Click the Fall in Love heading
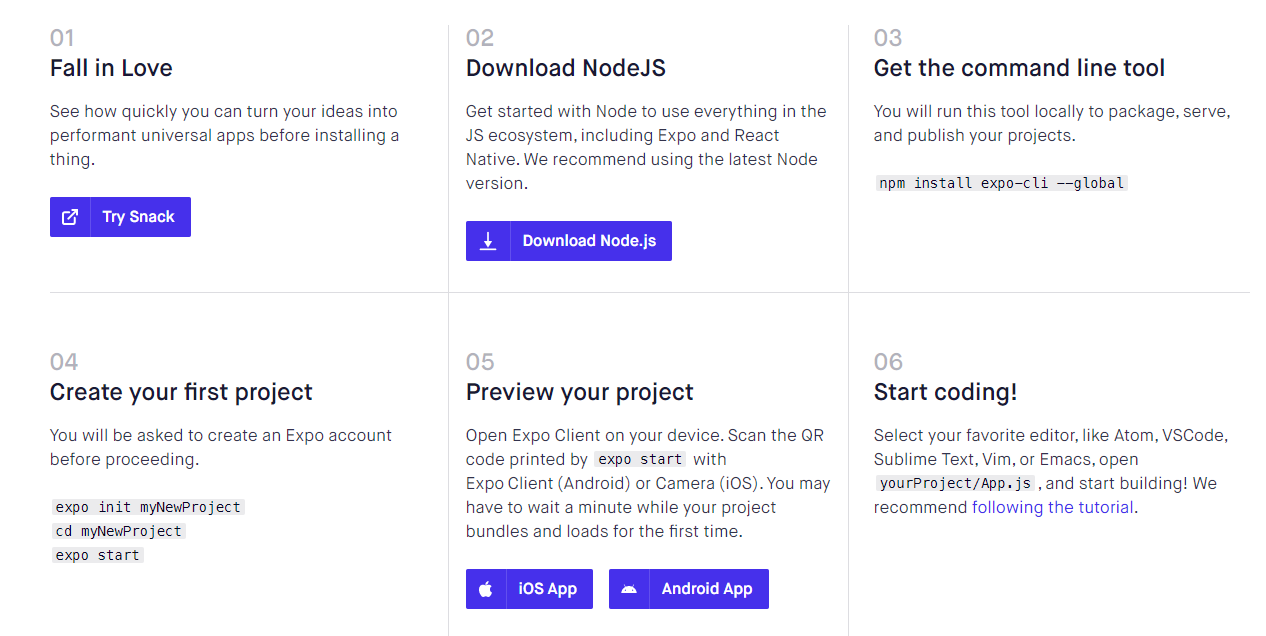This screenshot has height=636, width=1266. tap(111, 68)
